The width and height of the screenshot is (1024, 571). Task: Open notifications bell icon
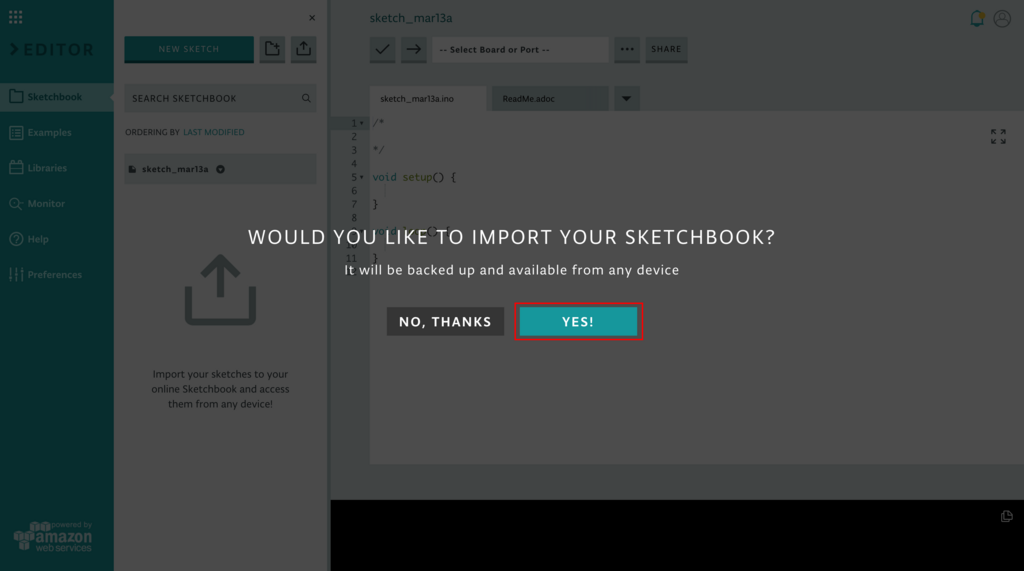click(x=977, y=18)
